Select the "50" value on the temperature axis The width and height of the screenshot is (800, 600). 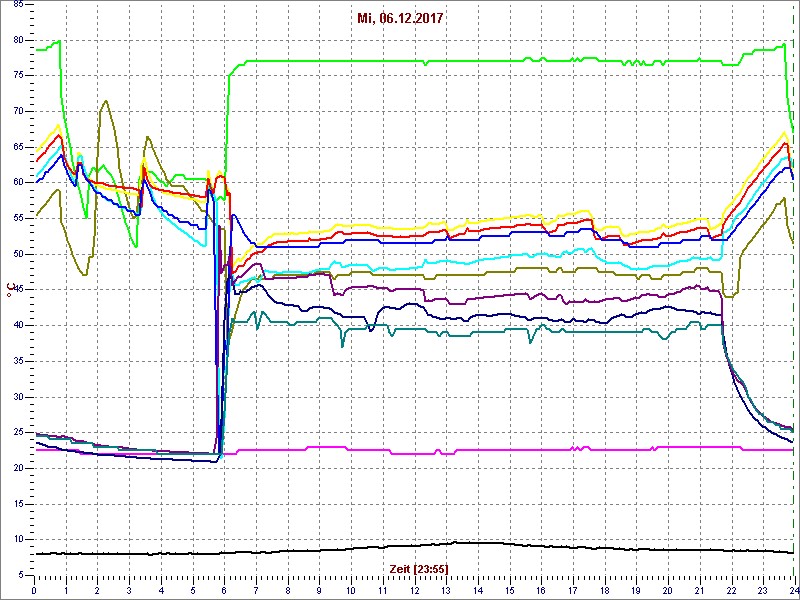pyautogui.click(x=18, y=254)
